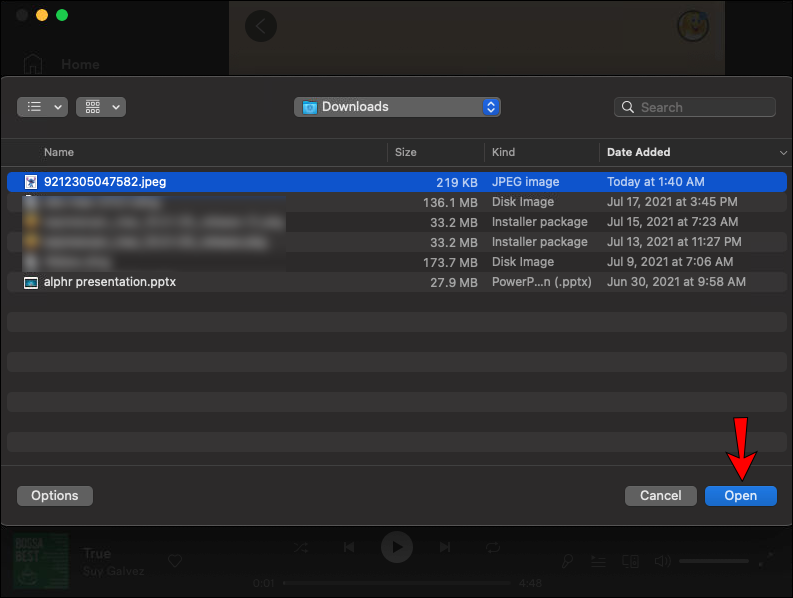Open Spotify Home in sidebar
The width and height of the screenshot is (793, 598).
[80, 64]
